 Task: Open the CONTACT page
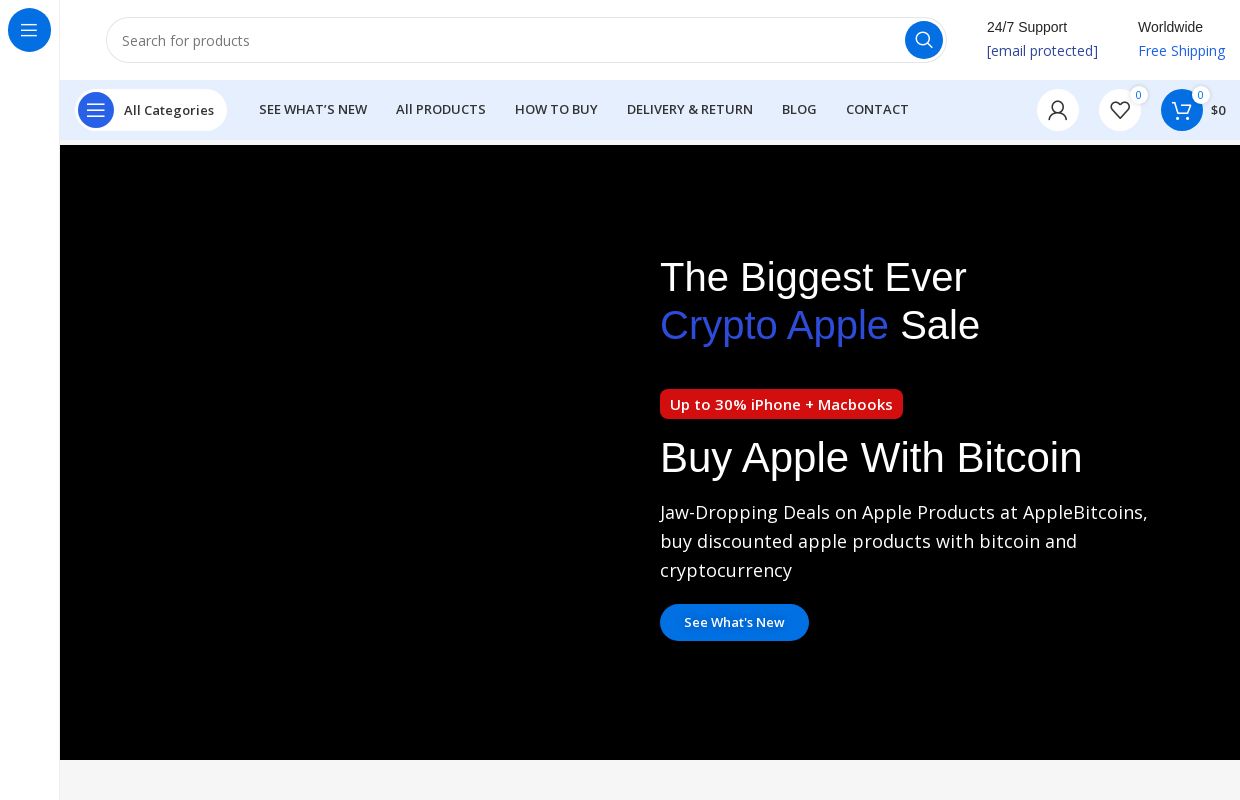click(x=877, y=109)
